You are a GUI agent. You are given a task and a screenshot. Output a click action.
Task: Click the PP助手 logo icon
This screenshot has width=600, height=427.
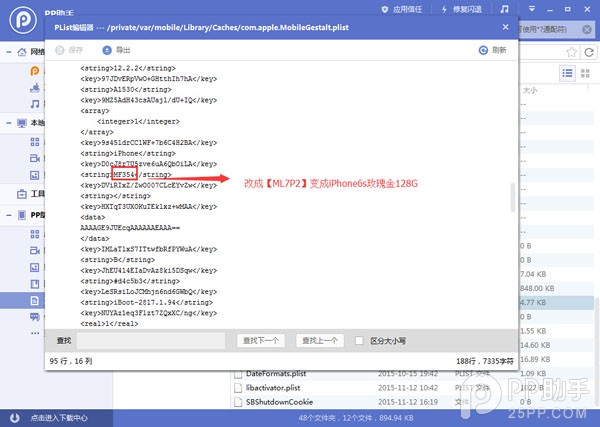click(x=23, y=20)
